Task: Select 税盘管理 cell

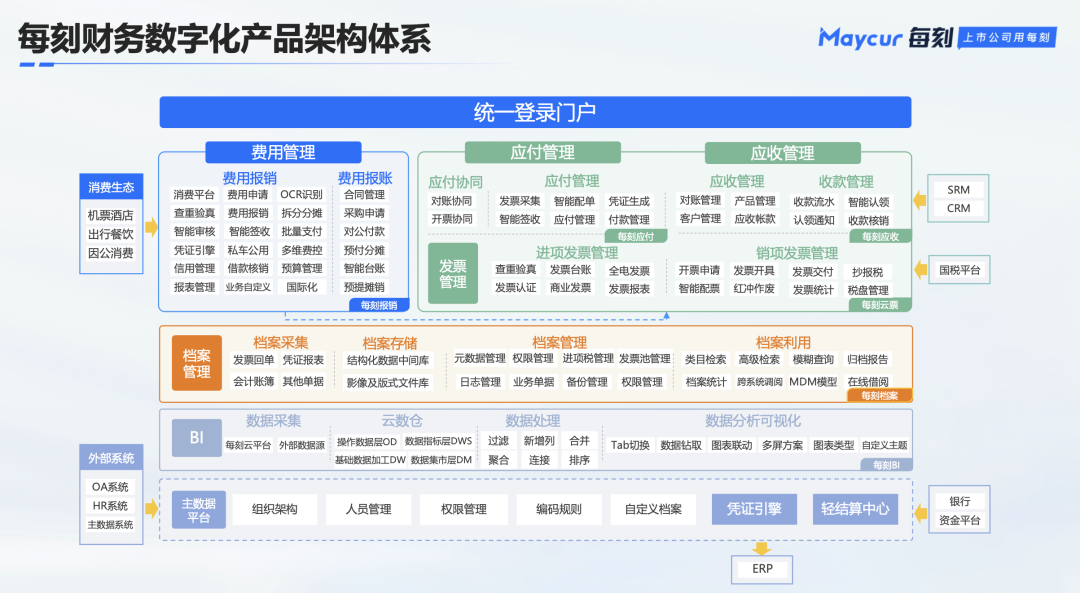Action: click(868, 290)
